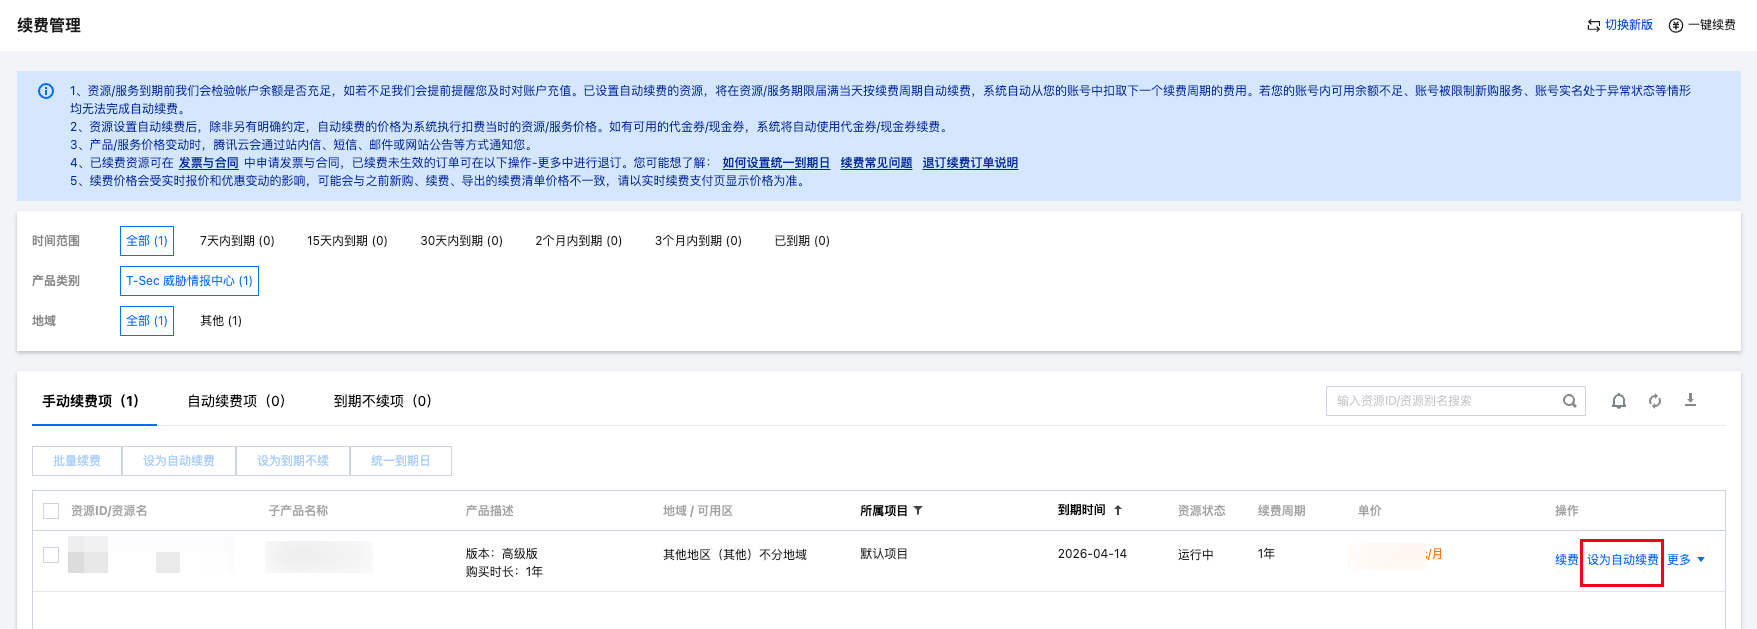1757x629 pixels.
Task: Check the select-all checkbox in table header
Action: pos(51,511)
